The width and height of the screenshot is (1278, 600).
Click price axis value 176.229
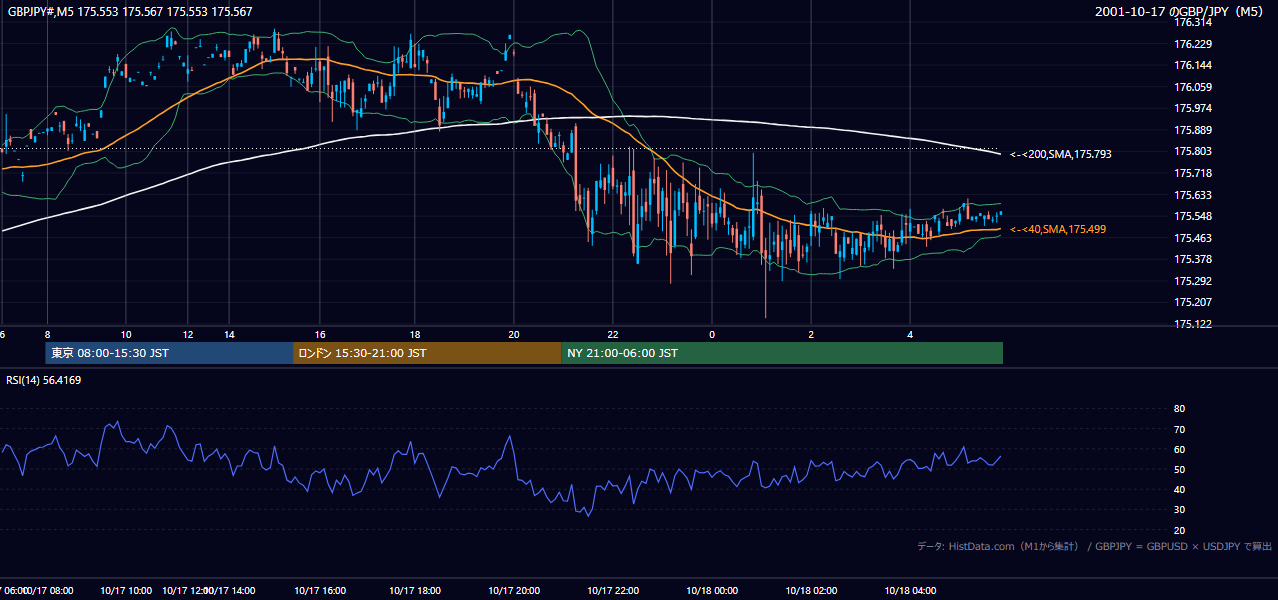pyautogui.click(x=1193, y=44)
